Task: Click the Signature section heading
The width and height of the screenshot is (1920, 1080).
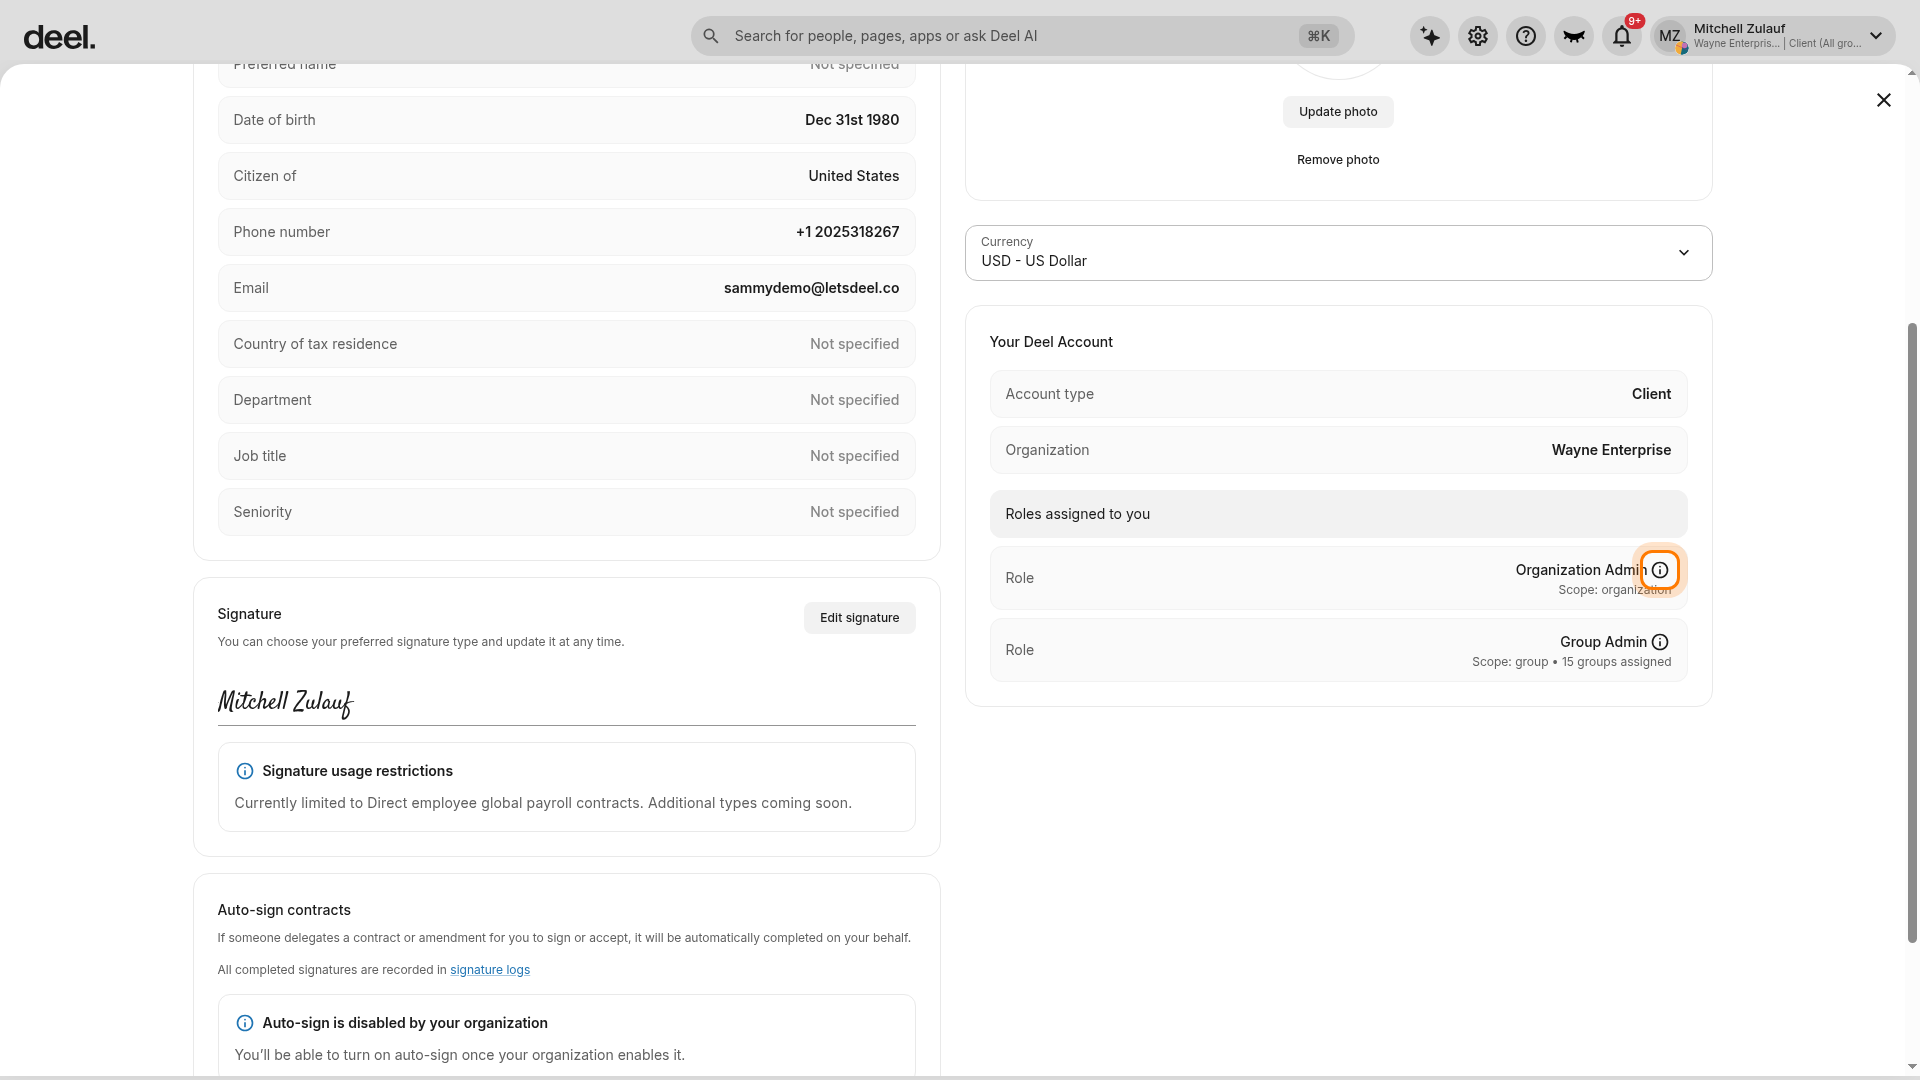Action: tap(249, 614)
